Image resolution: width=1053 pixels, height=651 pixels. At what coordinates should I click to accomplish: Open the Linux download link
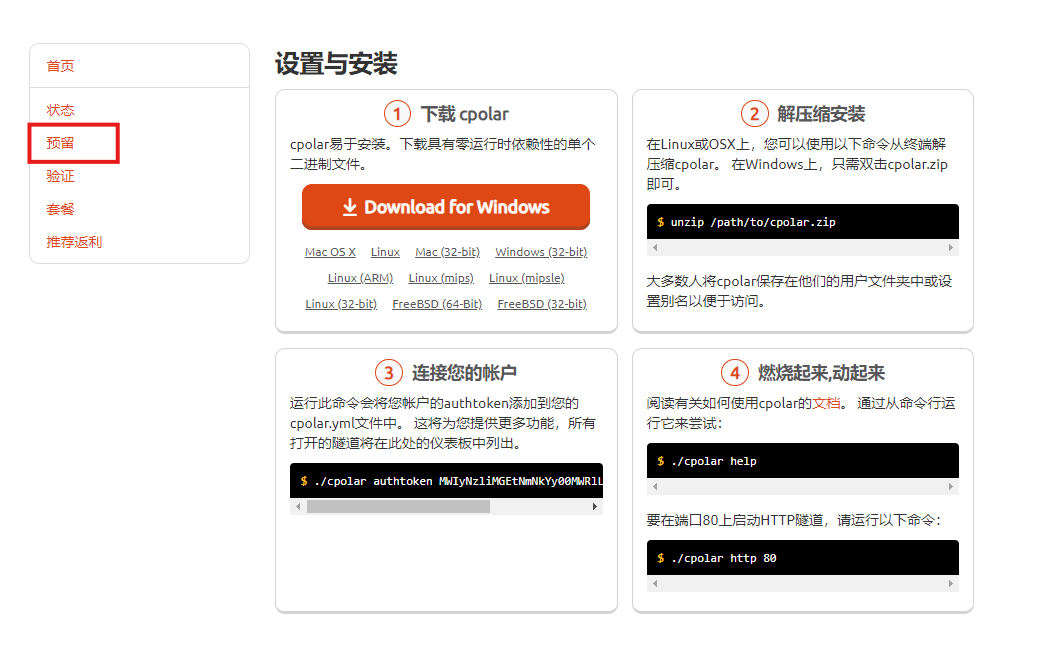[x=385, y=252]
